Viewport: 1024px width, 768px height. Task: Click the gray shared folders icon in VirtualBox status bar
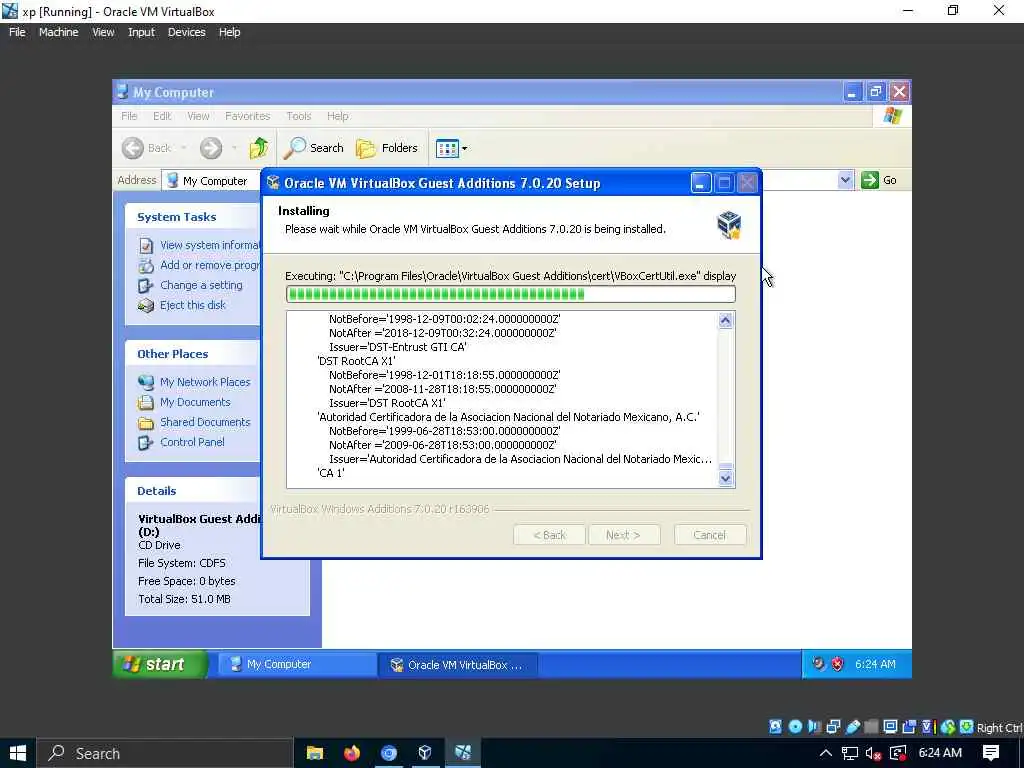click(x=871, y=726)
